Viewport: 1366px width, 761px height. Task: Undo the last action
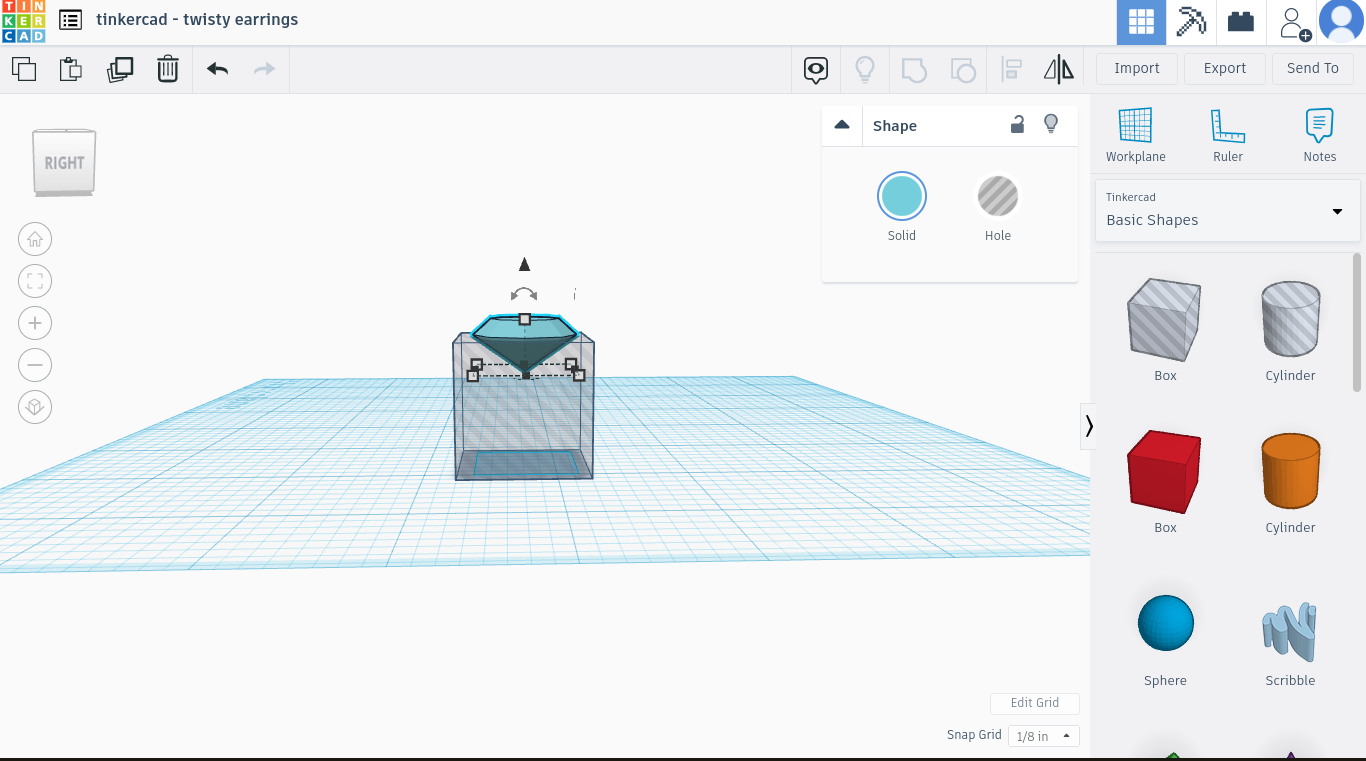tap(216, 69)
